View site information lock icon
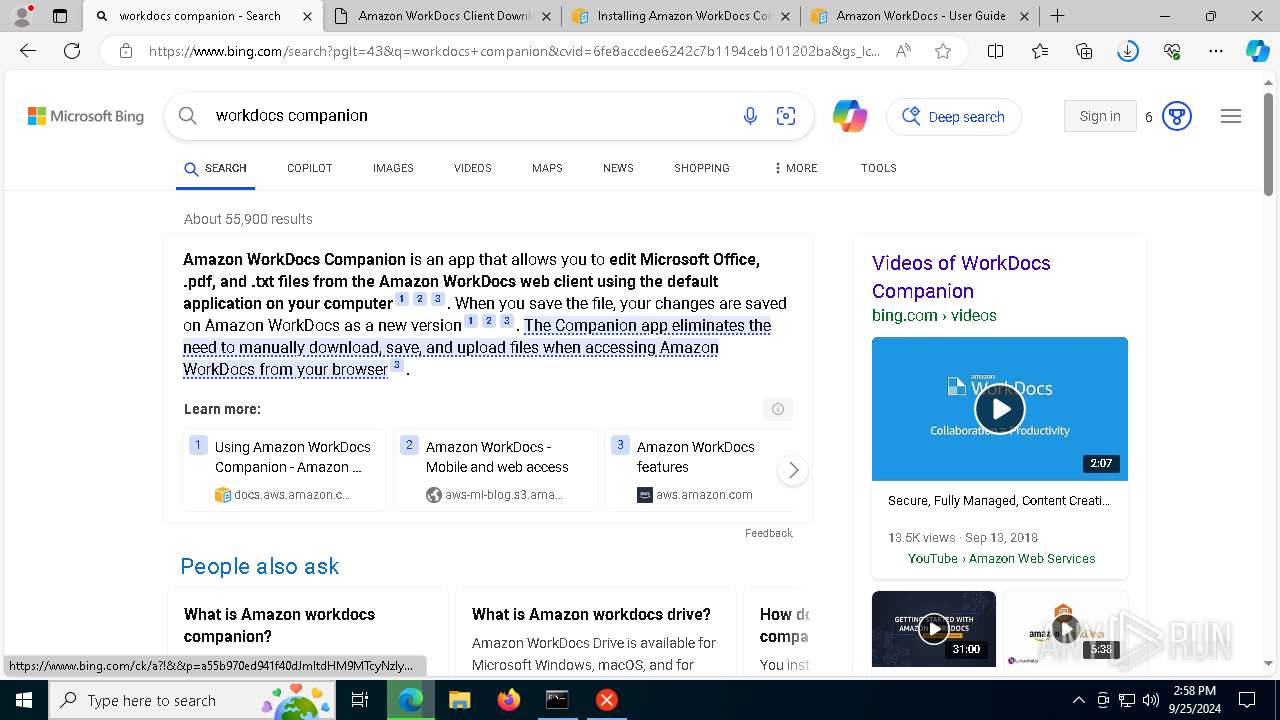The width and height of the screenshot is (1280, 720). click(x=126, y=51)
